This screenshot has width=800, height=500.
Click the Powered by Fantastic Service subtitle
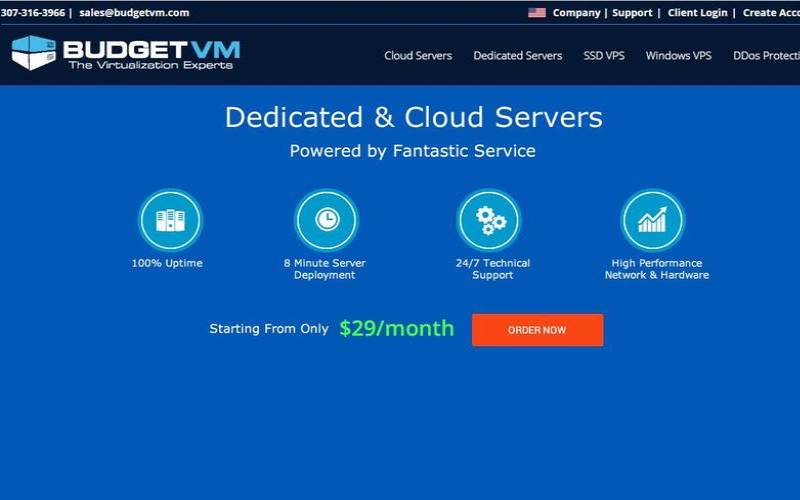tap(413, 151)
